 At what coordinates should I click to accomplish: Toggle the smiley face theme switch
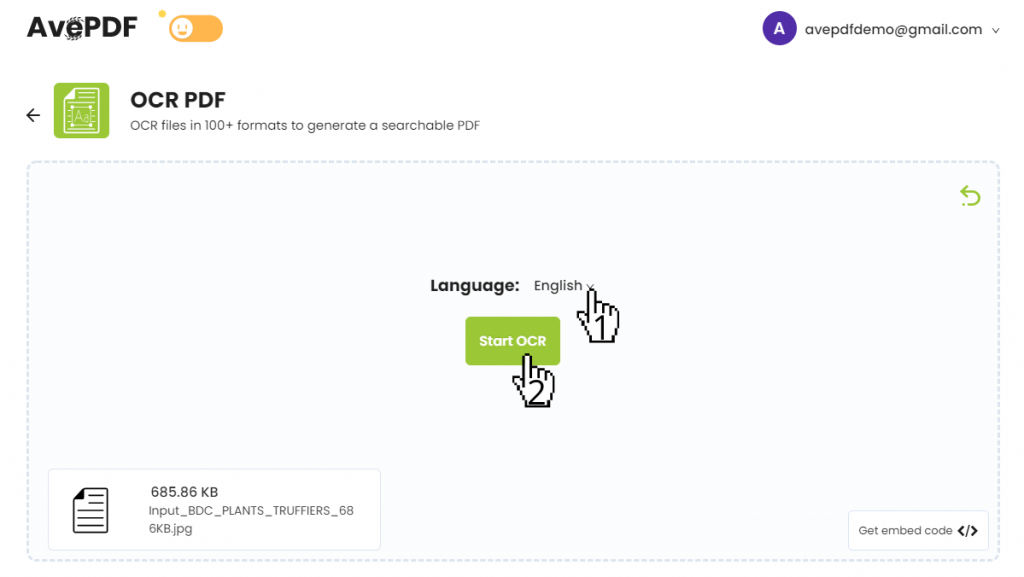(195, 29)
